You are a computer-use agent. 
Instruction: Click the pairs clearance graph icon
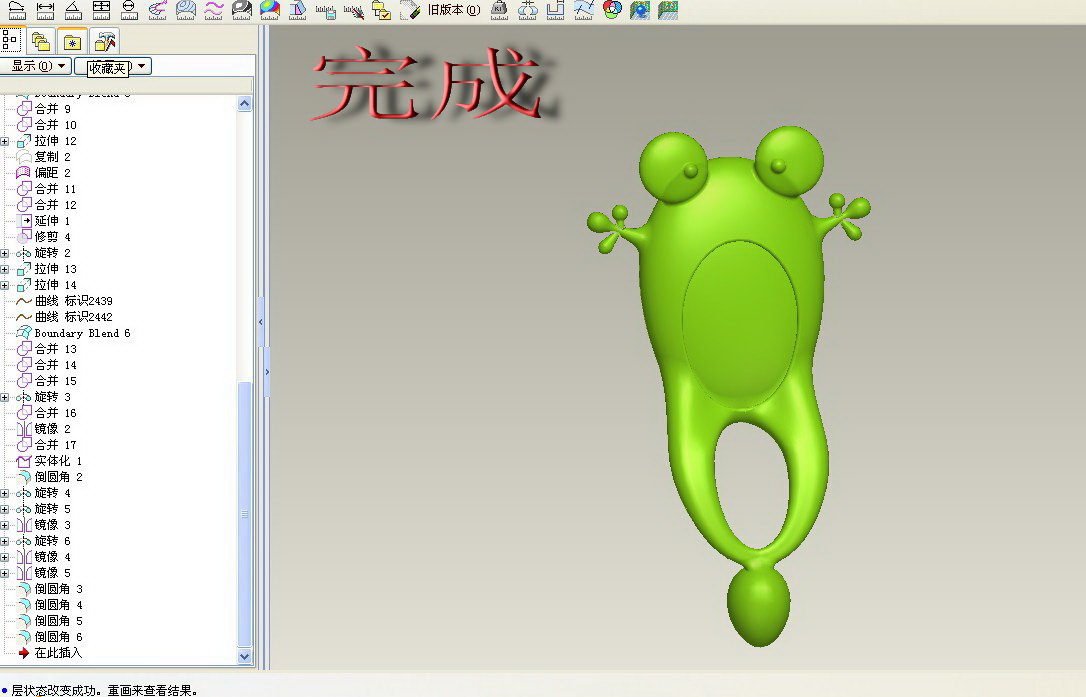(x=584, y=10)
